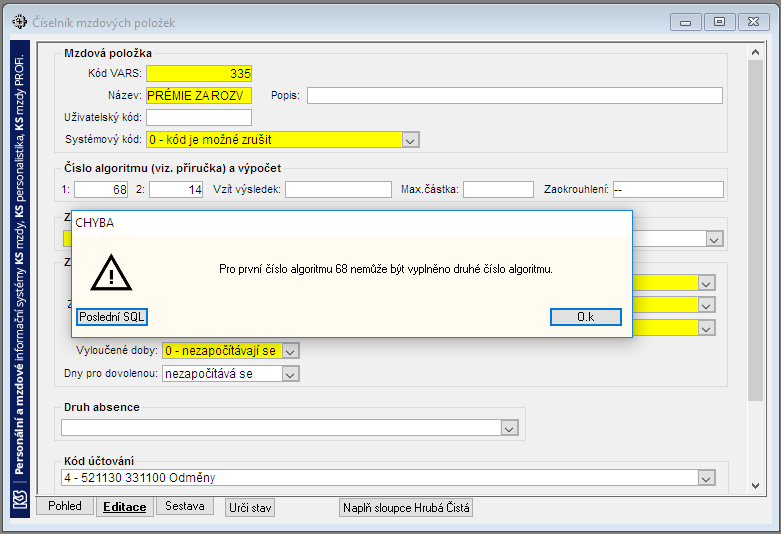Switch to the Editace tab
The image size is (781, 534).
[125, 507]
